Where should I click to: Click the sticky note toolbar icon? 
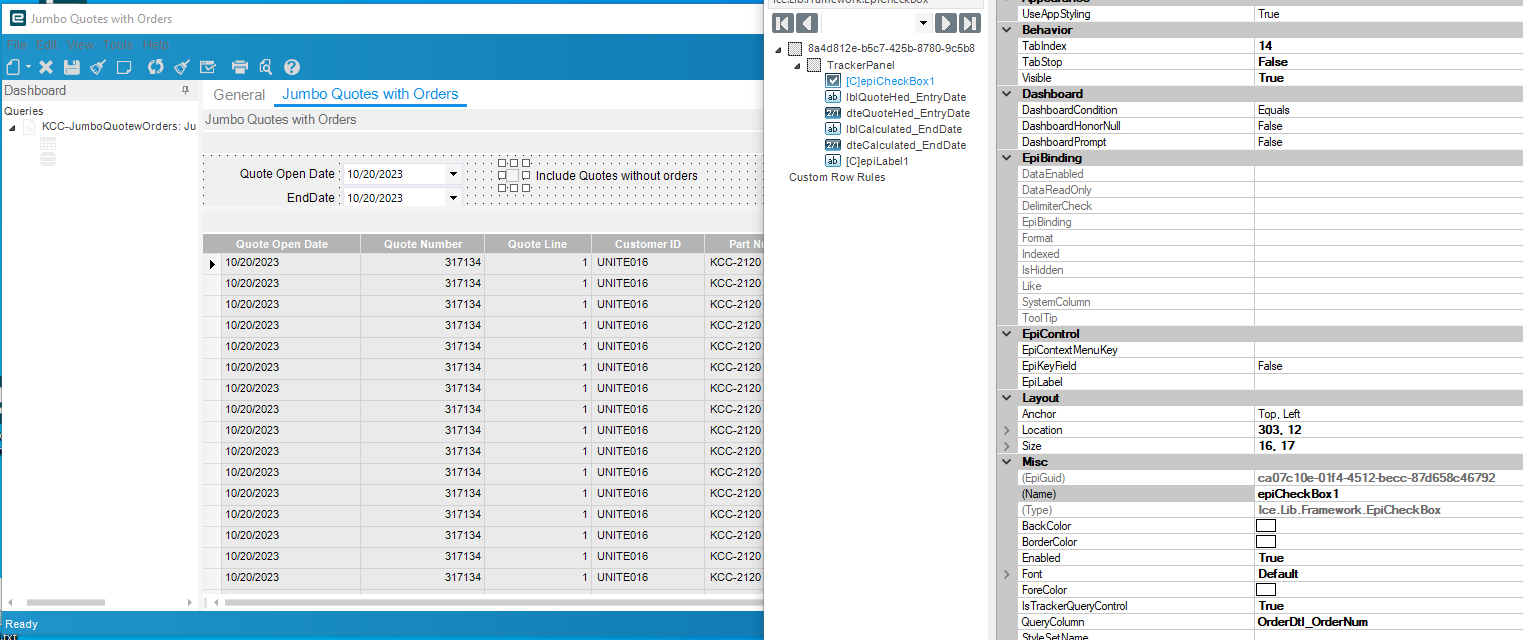124,67
